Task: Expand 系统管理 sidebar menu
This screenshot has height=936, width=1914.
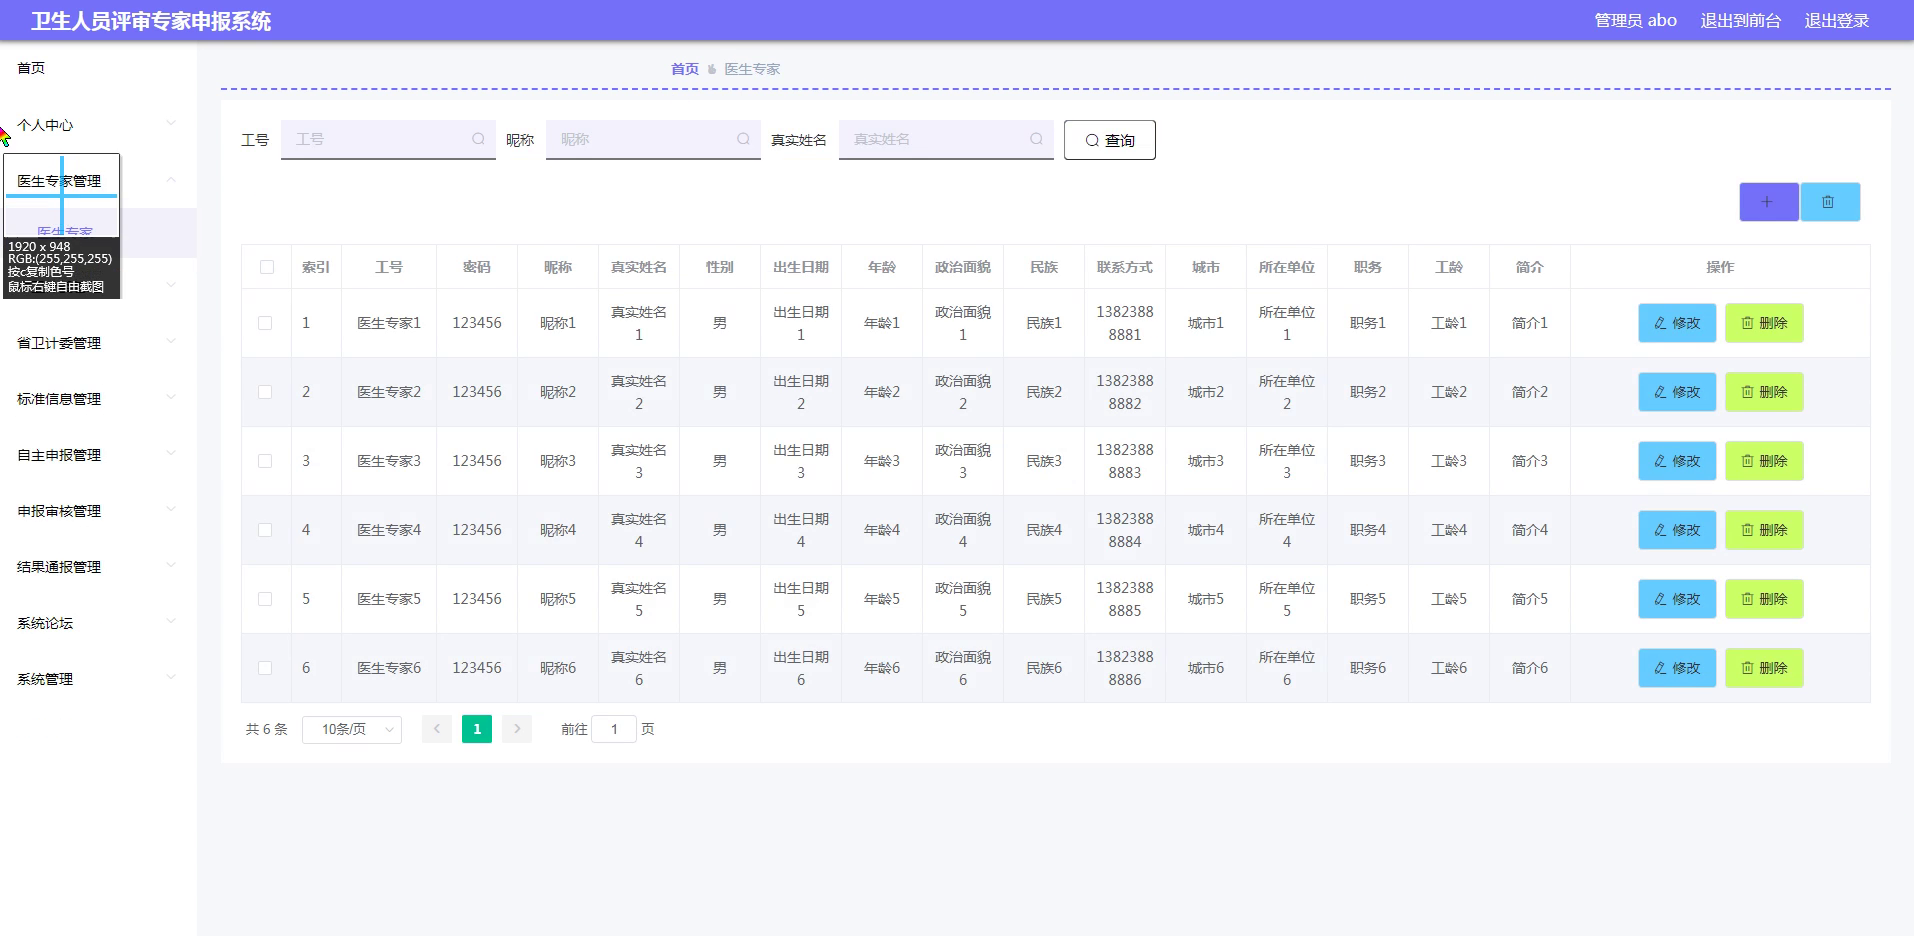Action: 98,679
